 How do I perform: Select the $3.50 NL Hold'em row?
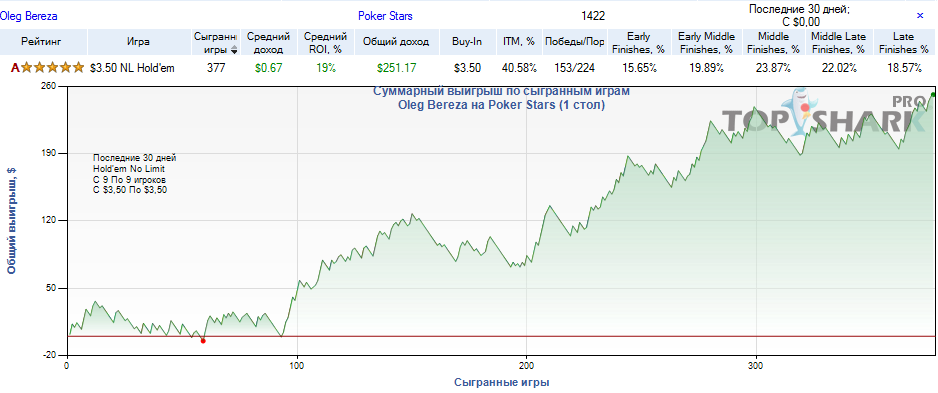(469, 68)
